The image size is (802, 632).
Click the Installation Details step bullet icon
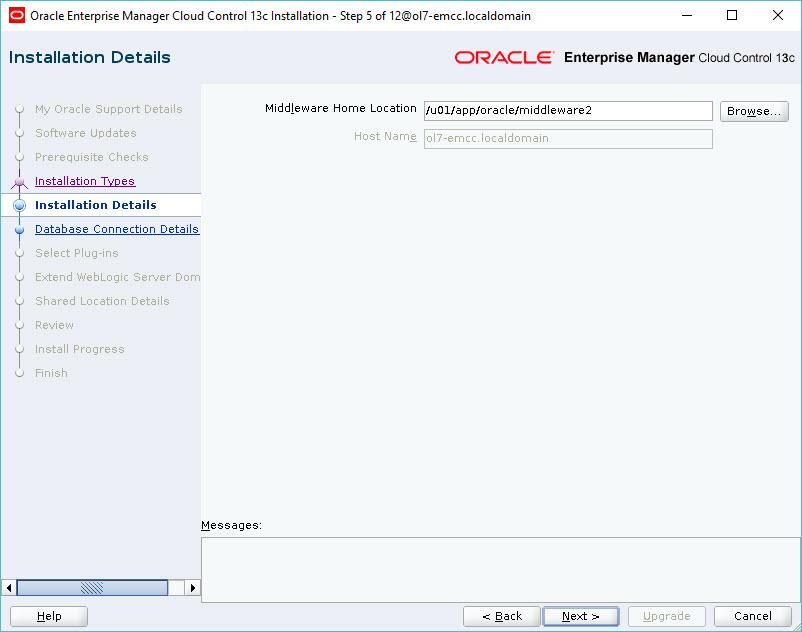pyautogui.click(x=19, y=206)
